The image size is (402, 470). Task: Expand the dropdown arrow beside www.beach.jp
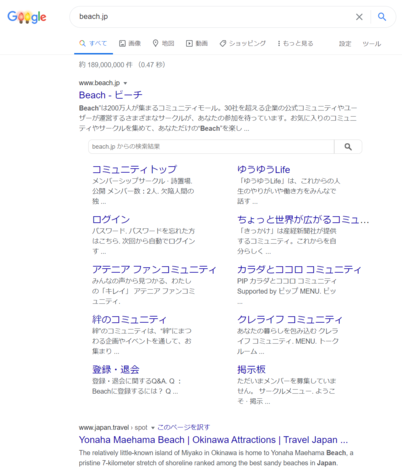pos(125,83)
